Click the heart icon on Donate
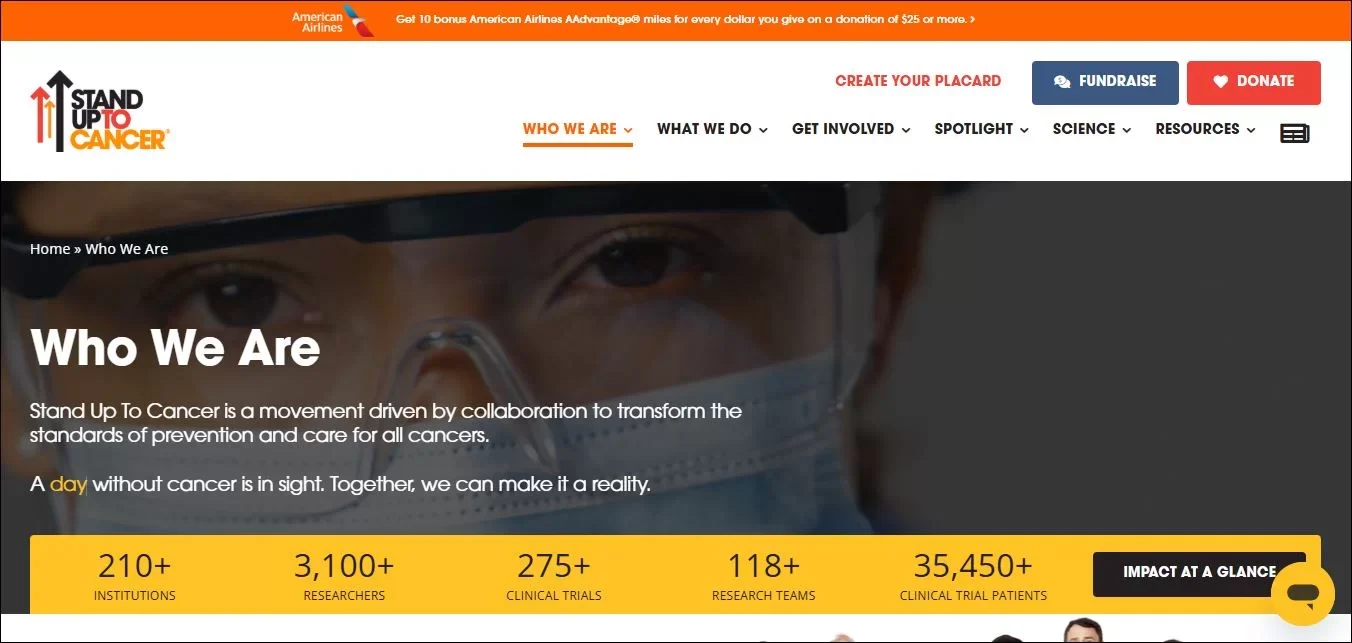Screen dimensions: 1352x643 point(1220,82)
